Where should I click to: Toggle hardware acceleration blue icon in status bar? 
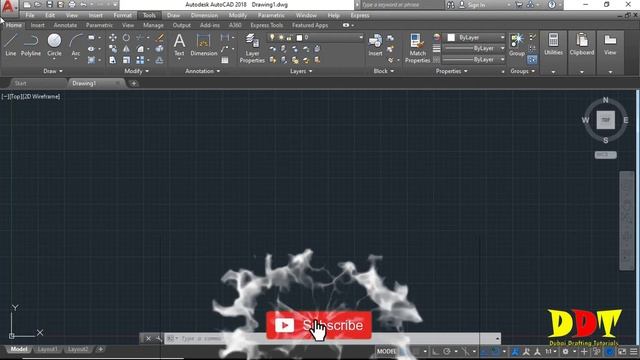tap(609, 351)
